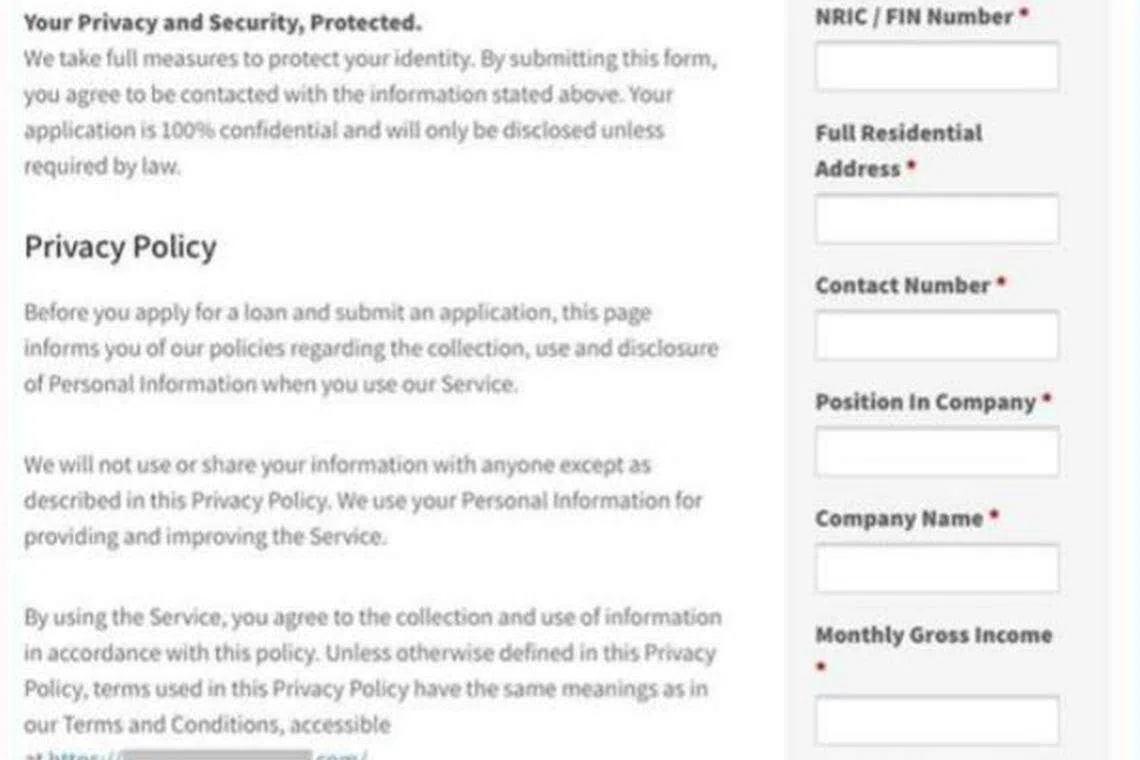Click the Contact Number label text
Viewport: 1140px width, 760px height.
[x=902, y=285]
